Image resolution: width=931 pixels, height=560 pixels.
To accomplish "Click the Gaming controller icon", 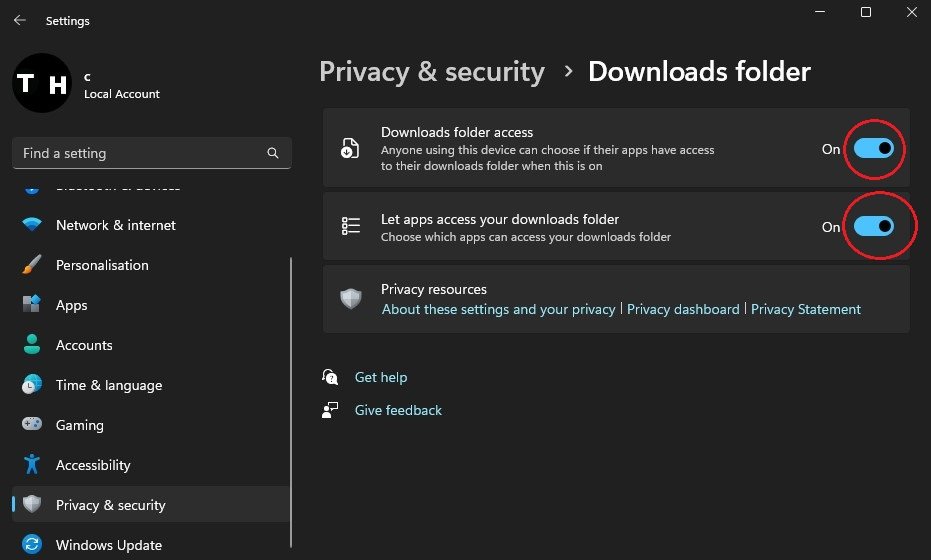I will tap(32, 425).
